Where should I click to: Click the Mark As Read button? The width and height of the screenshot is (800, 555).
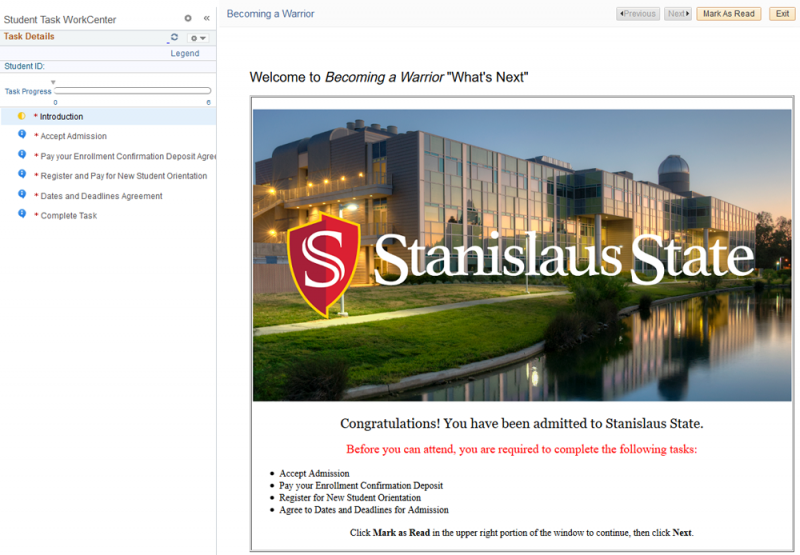(x=729, y=14)
